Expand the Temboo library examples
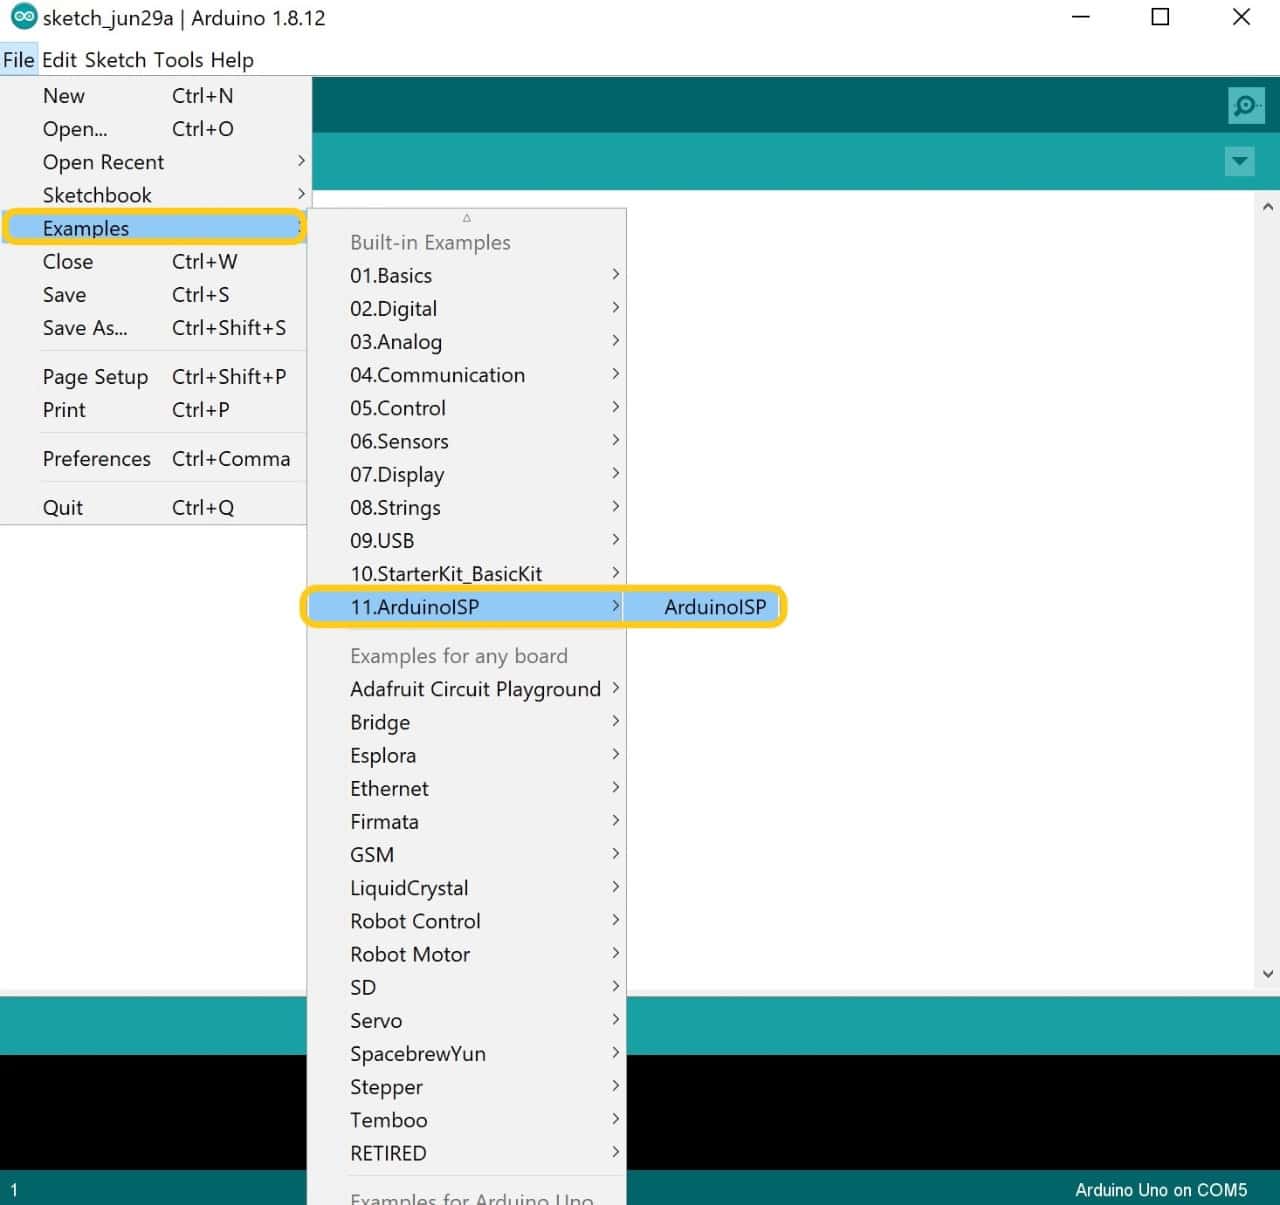 (x=467, y=1120)
